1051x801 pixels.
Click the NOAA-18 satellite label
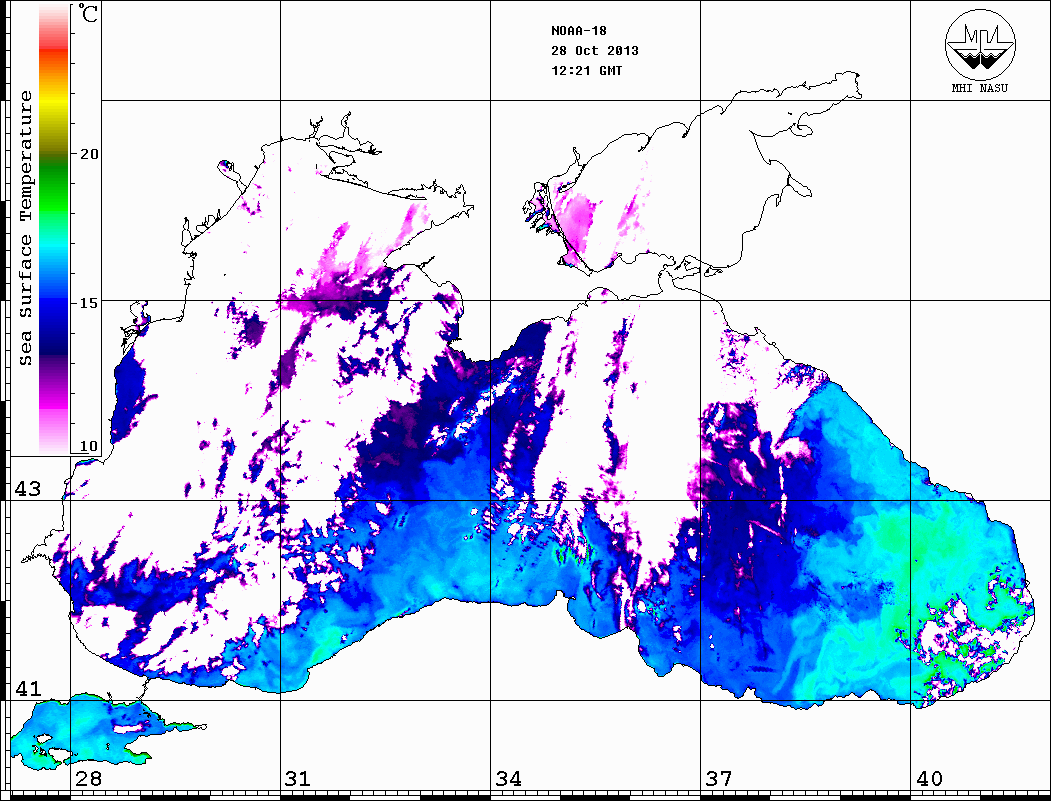(x=578, y=31)
